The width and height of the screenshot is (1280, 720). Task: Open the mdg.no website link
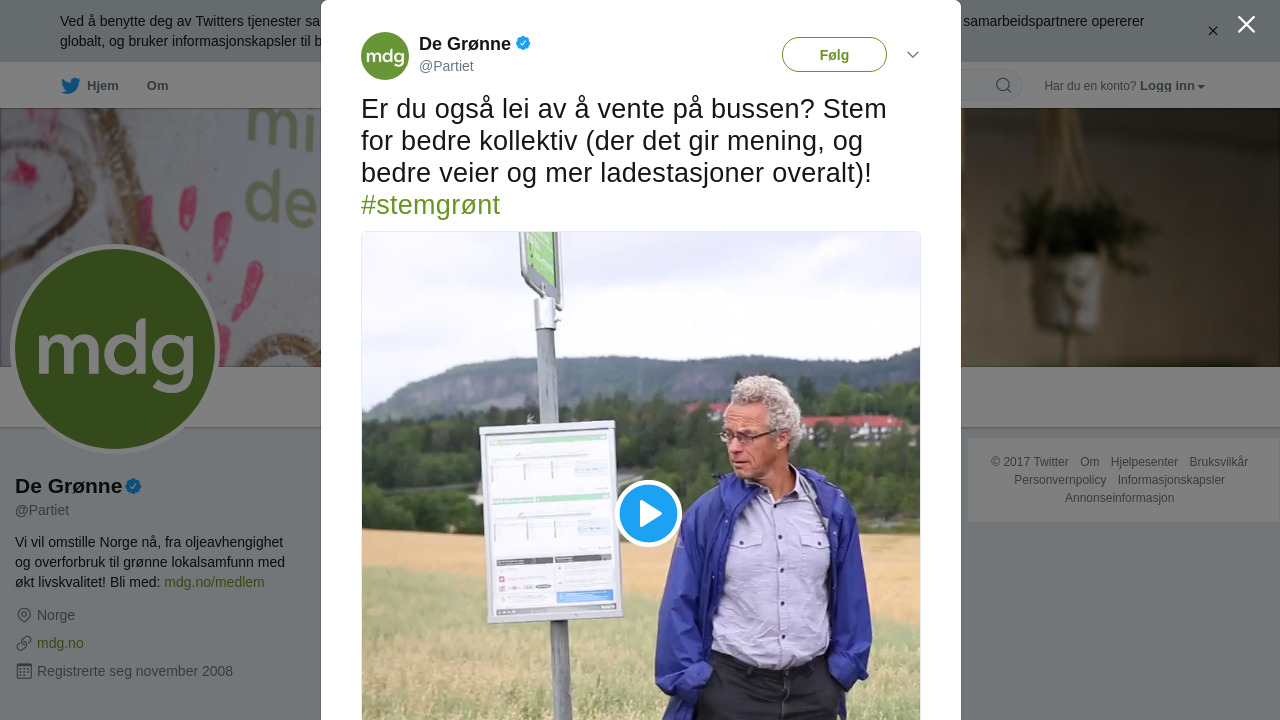[60, 643]
